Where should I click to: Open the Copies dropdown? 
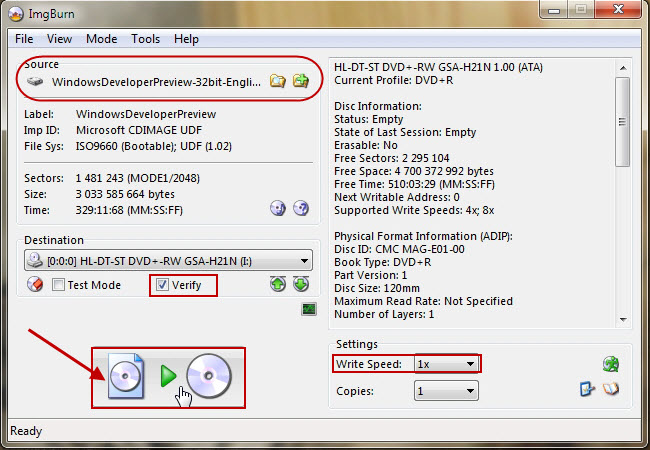446,391
